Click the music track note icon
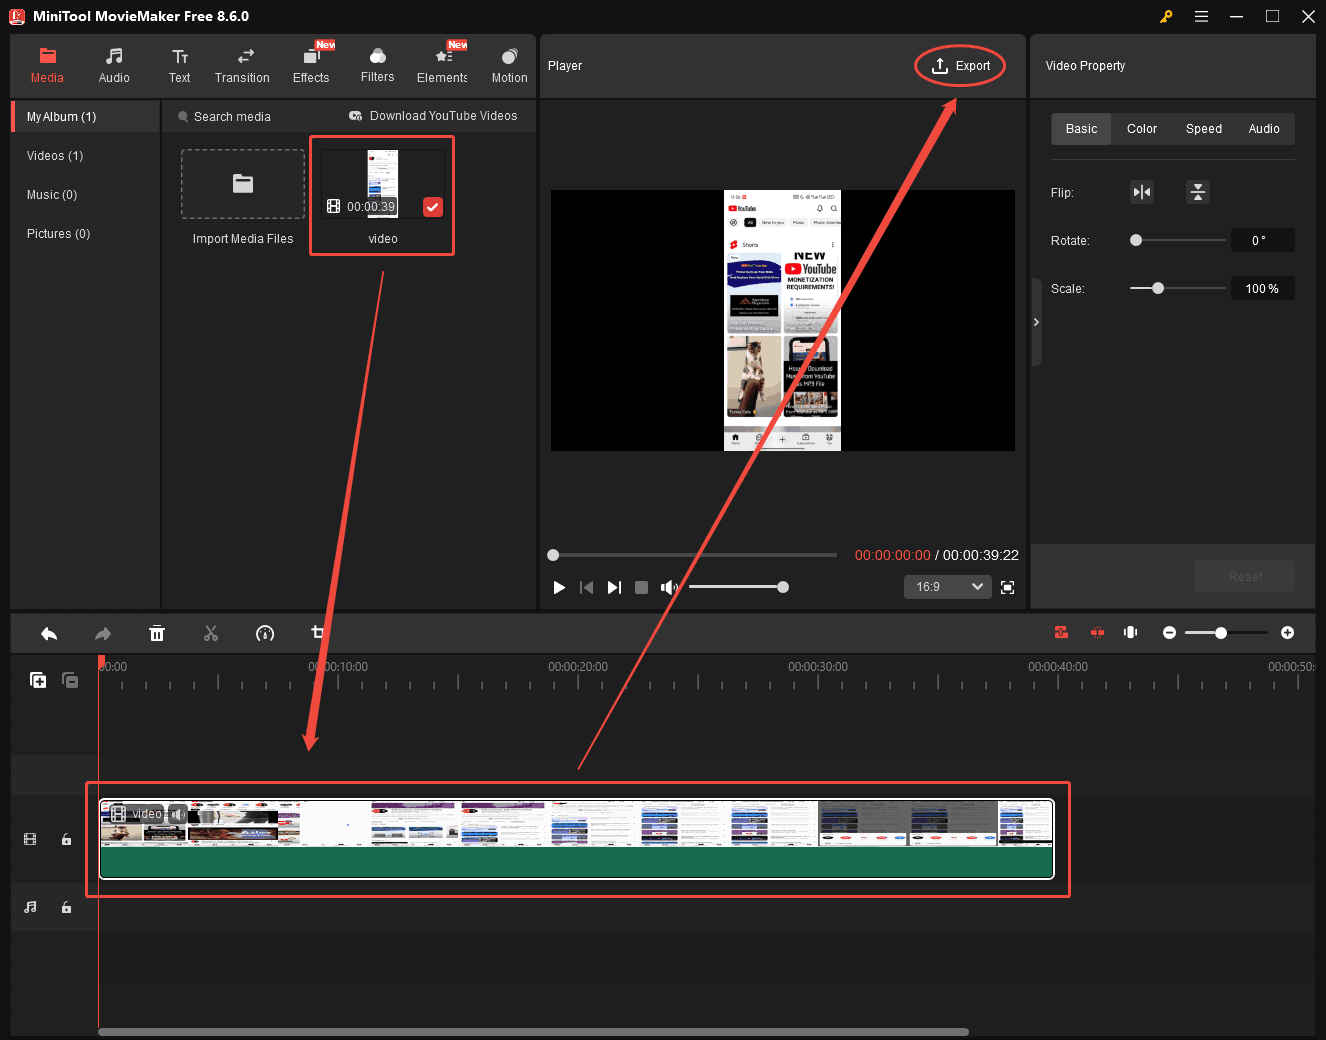 (x=30, y=907)
